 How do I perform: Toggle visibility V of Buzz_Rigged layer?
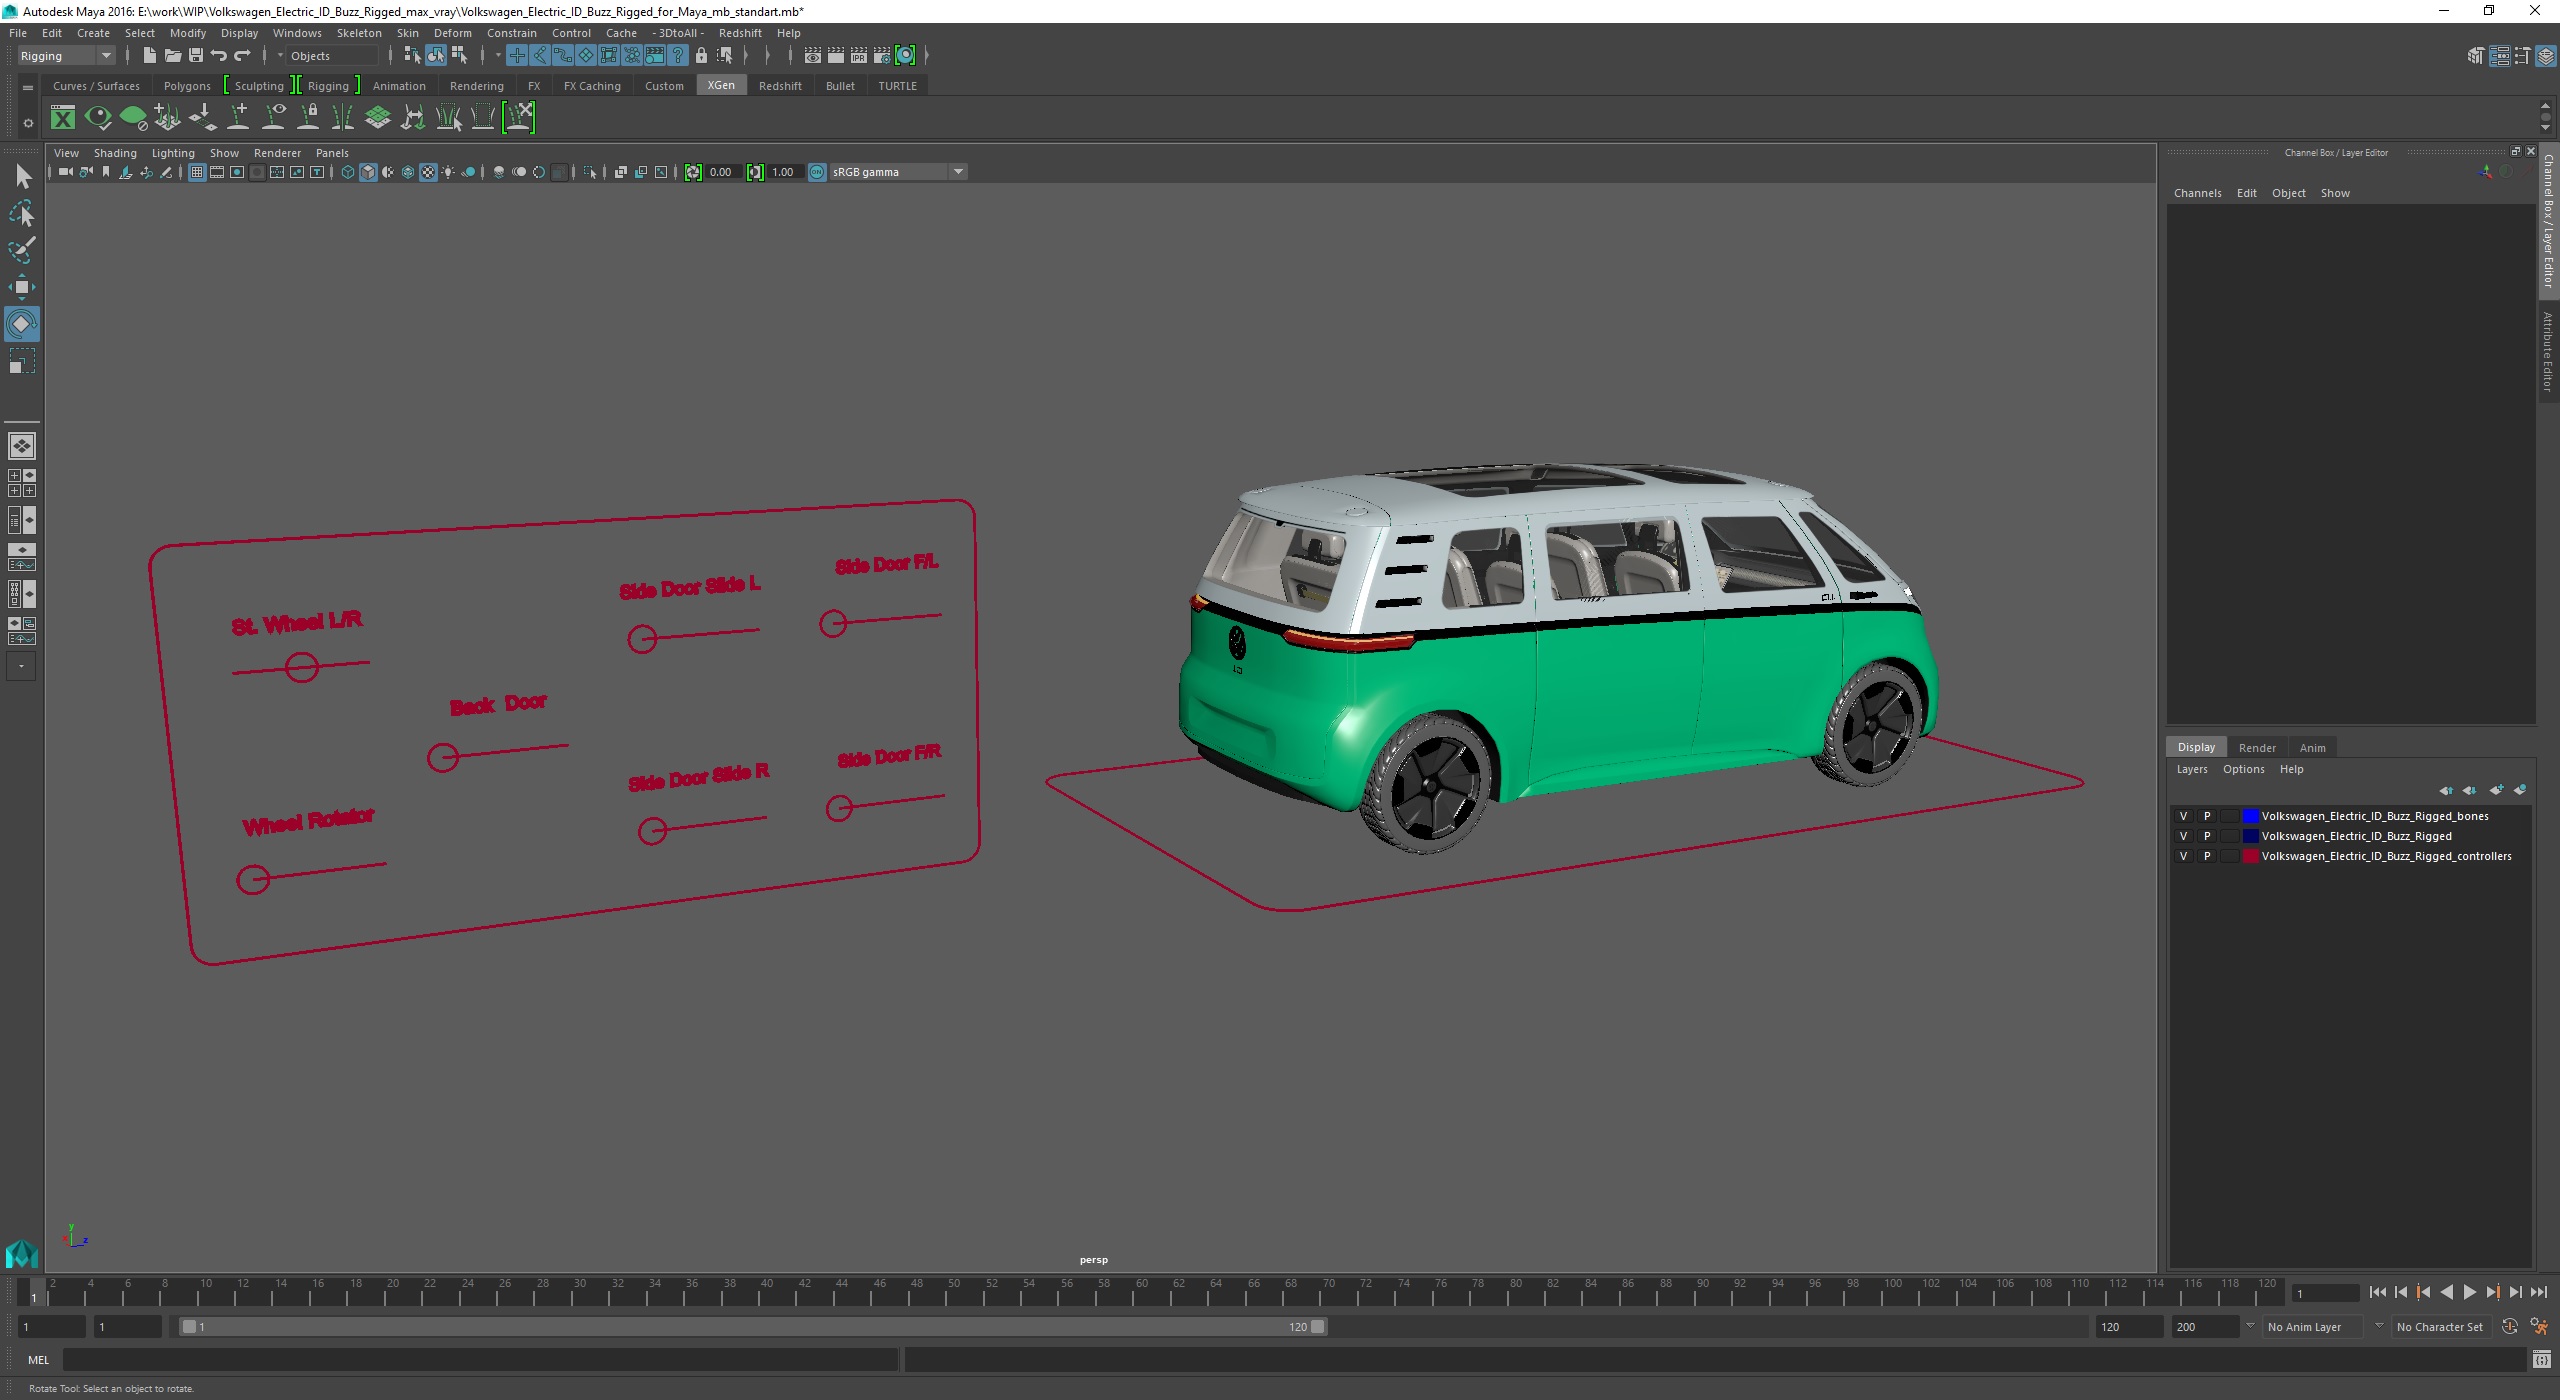[x=2183, y=836]
